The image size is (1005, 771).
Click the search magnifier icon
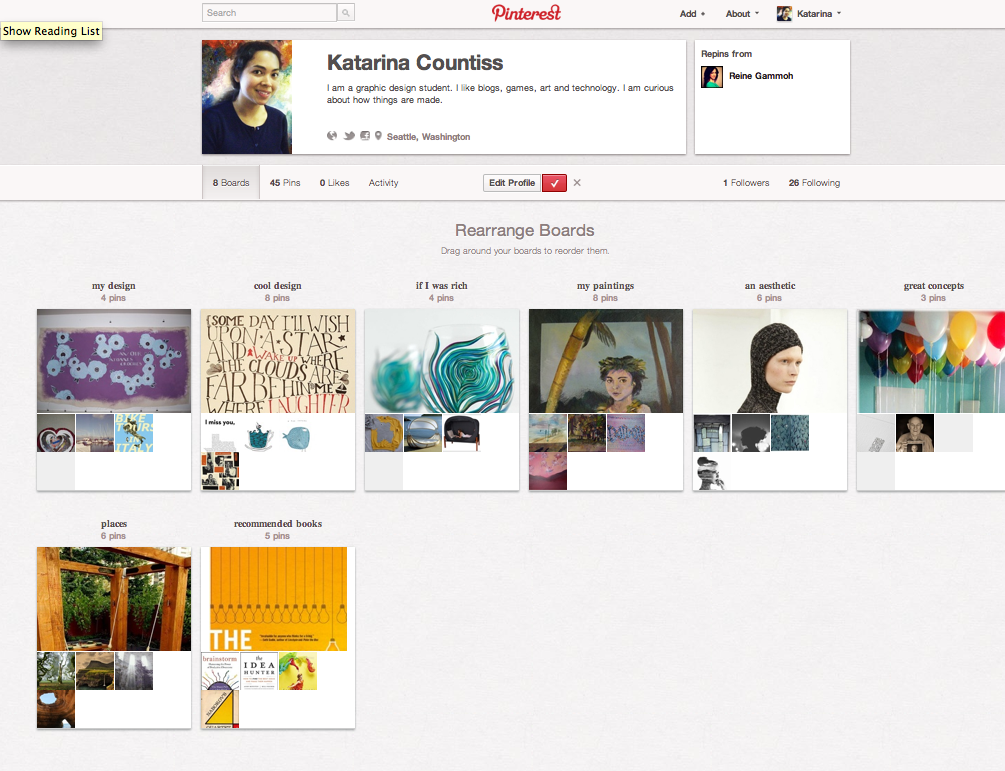[x=346, y=13]
